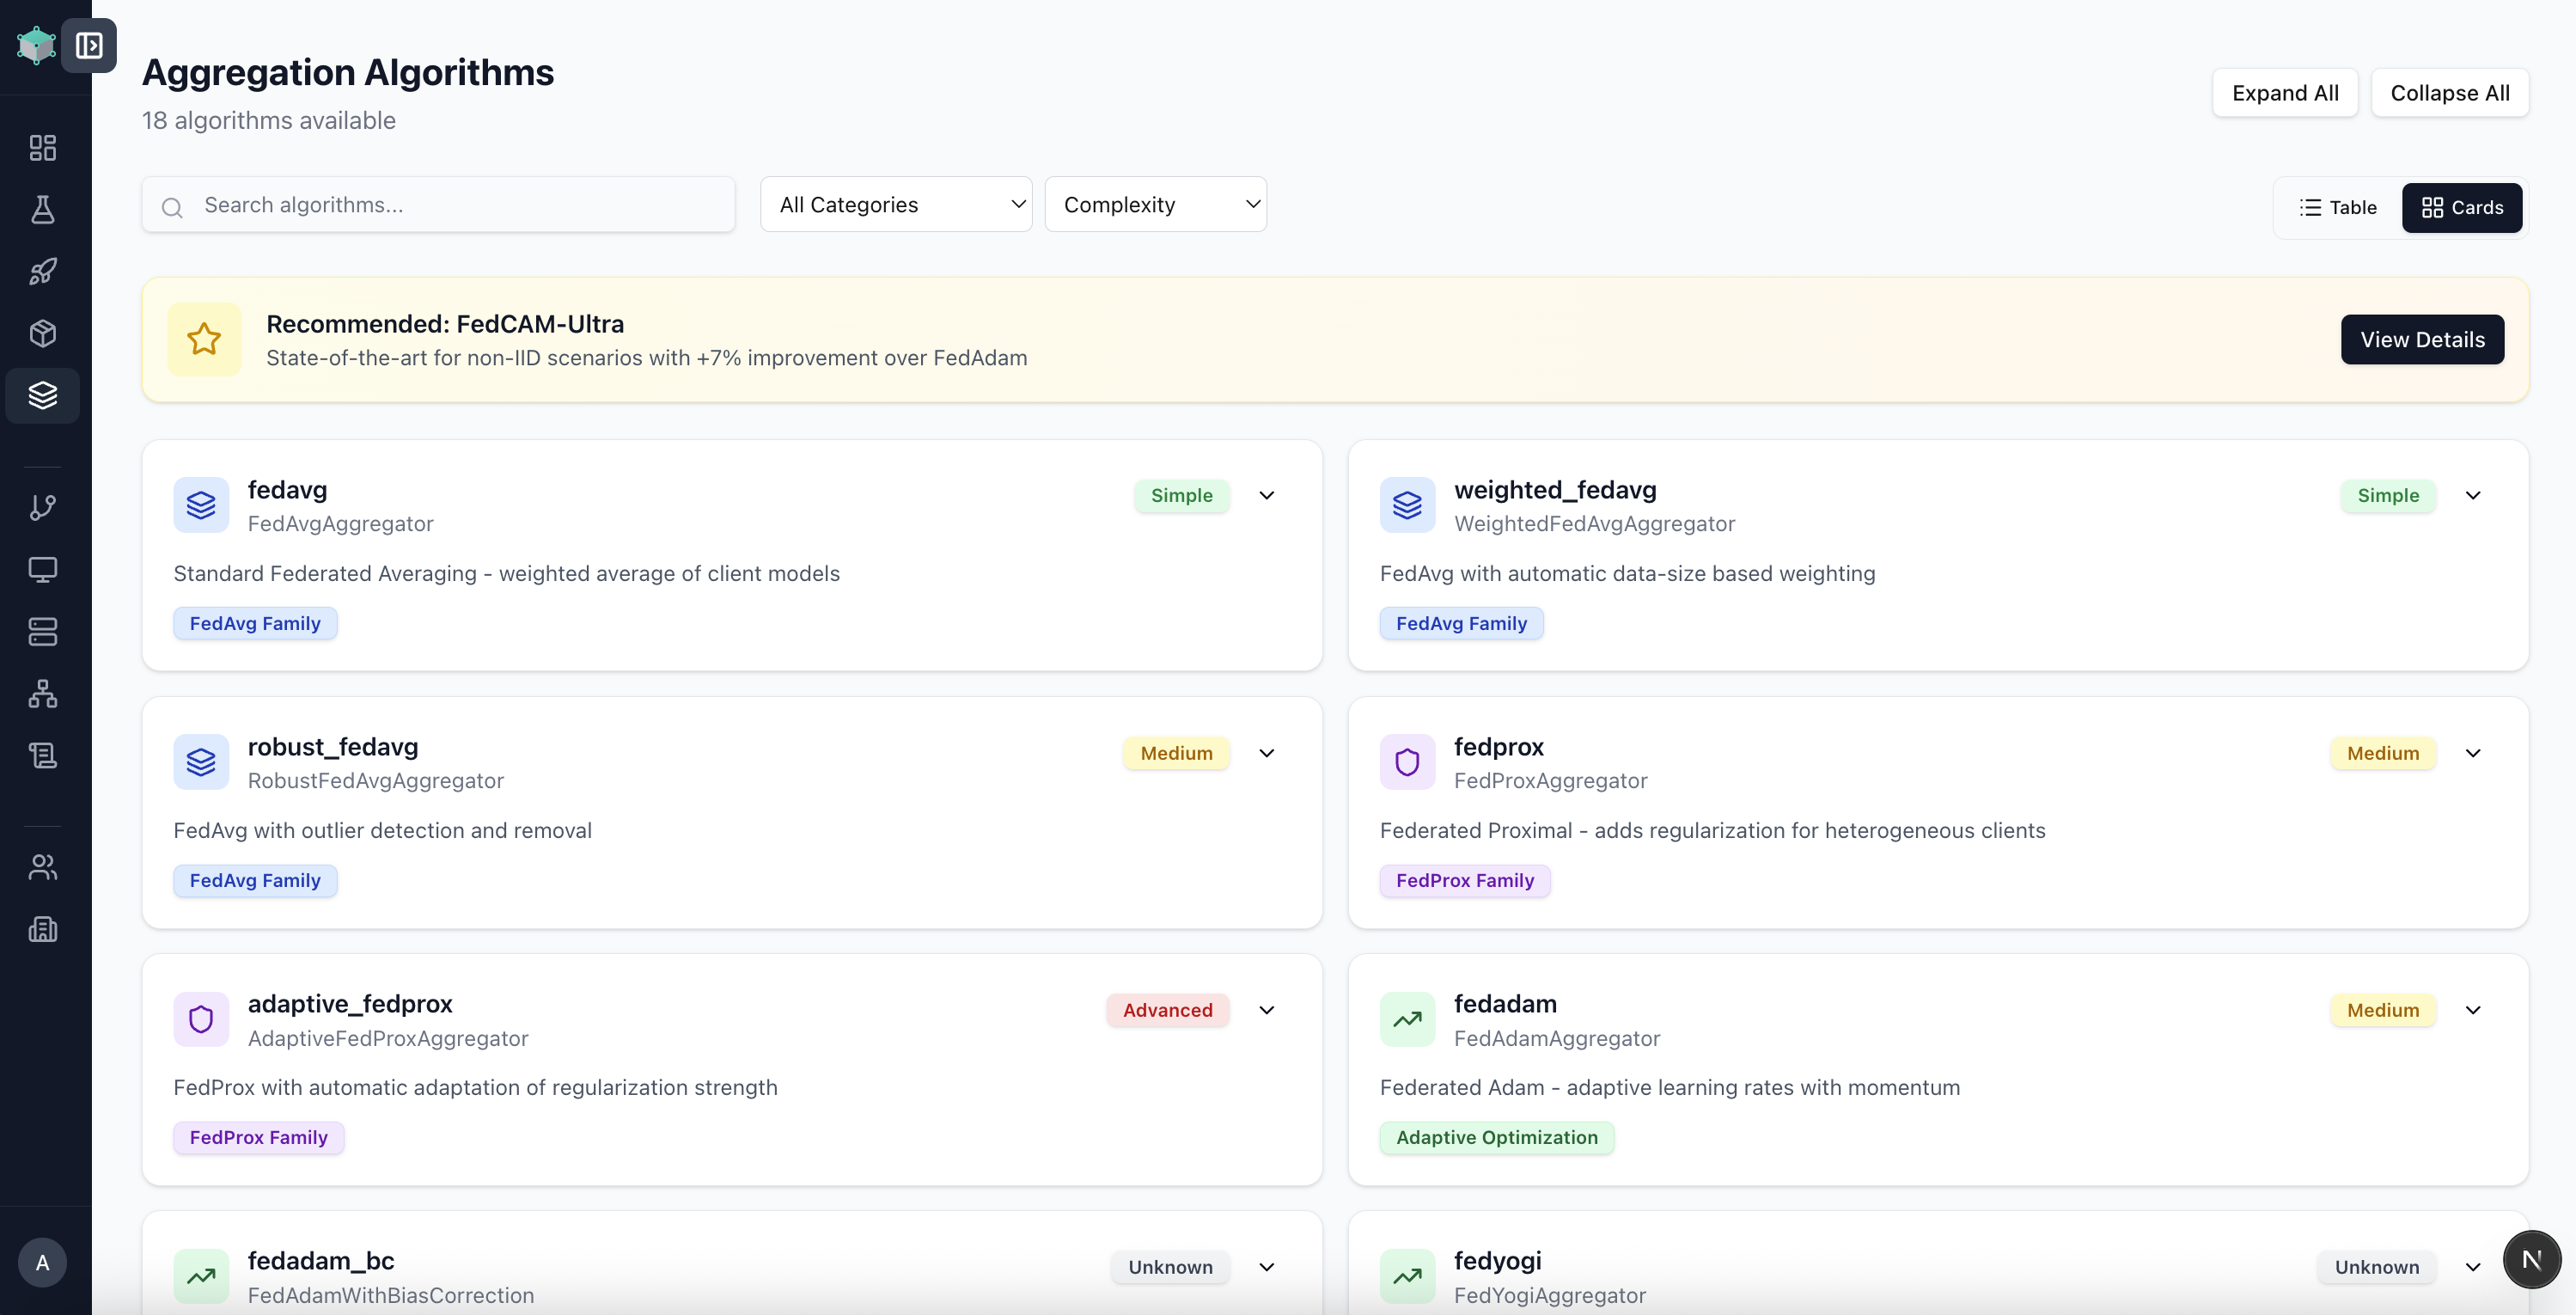Click the Collapse All button
Viewport: 2576px width, 1315px height.
coord(2449,93)
